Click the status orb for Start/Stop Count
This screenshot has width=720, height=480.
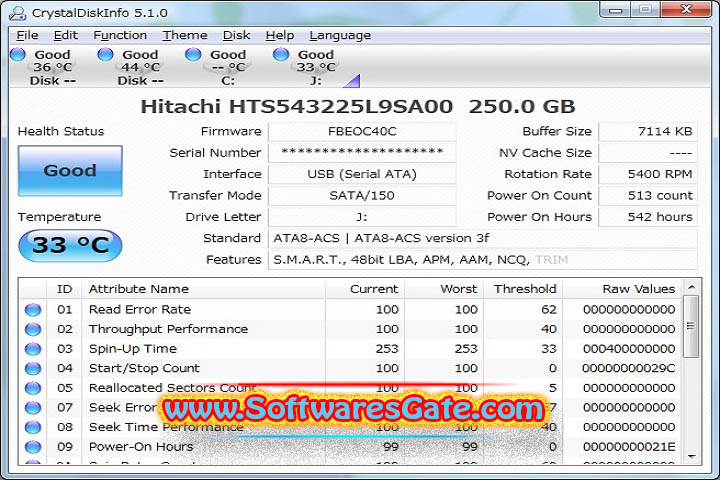click(33, 368)
